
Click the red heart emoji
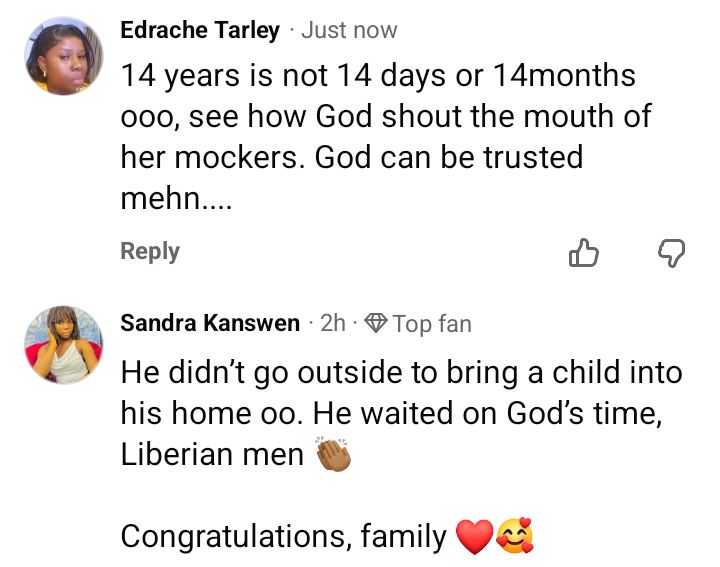474,538
